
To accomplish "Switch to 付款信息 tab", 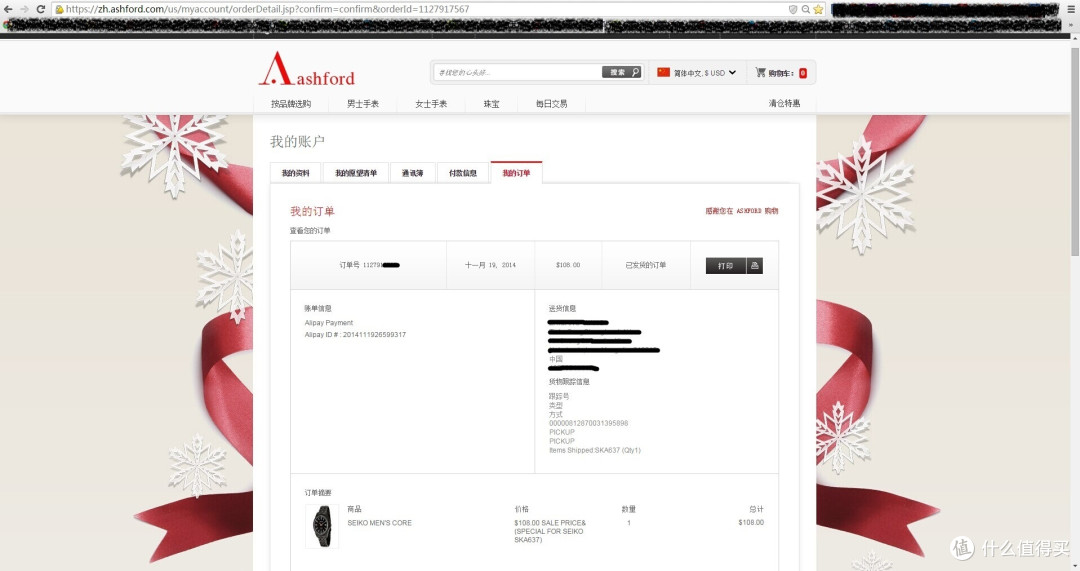I will tap(463, 173).
